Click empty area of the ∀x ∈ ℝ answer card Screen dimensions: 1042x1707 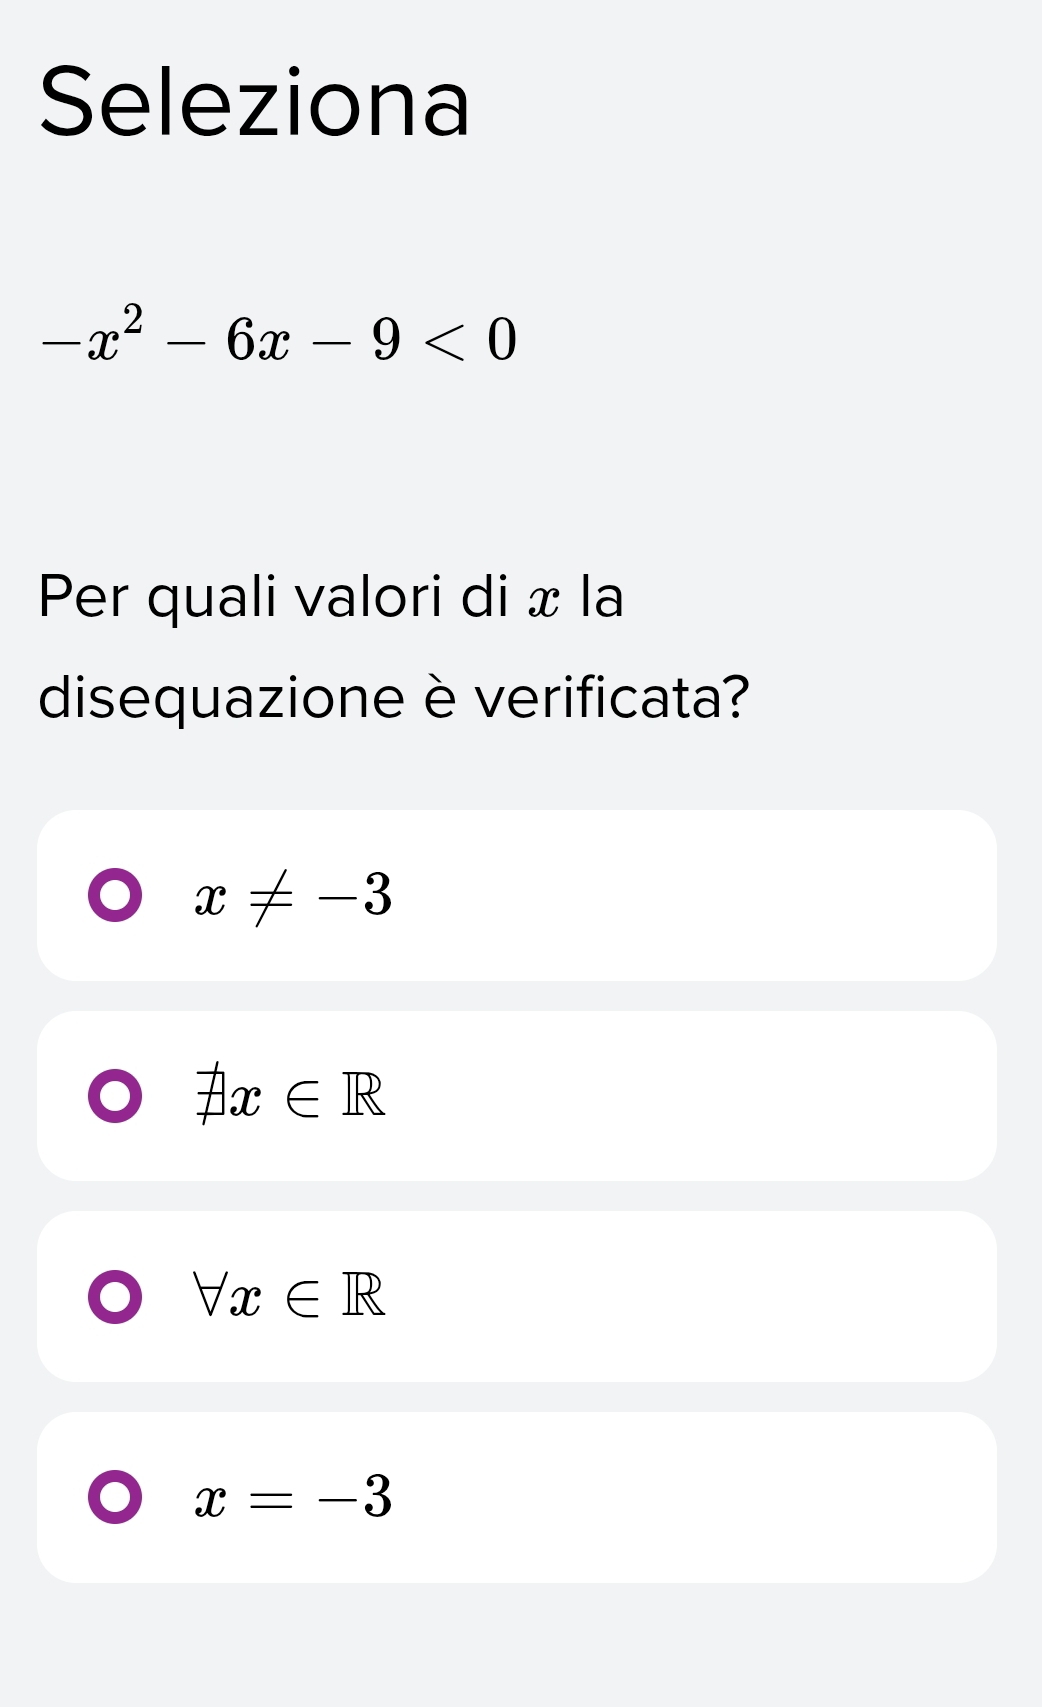pyautogui.click(x=700, y=1297)
